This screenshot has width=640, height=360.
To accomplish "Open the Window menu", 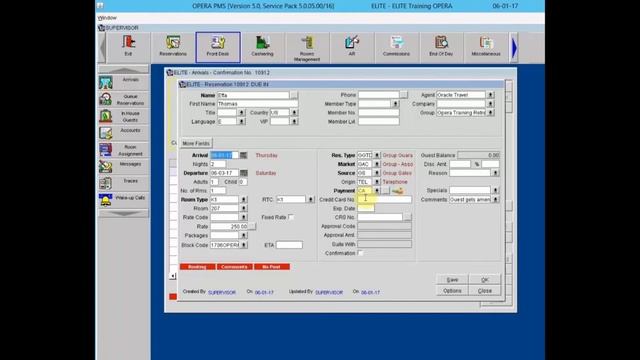I will [x=107, y=18].
